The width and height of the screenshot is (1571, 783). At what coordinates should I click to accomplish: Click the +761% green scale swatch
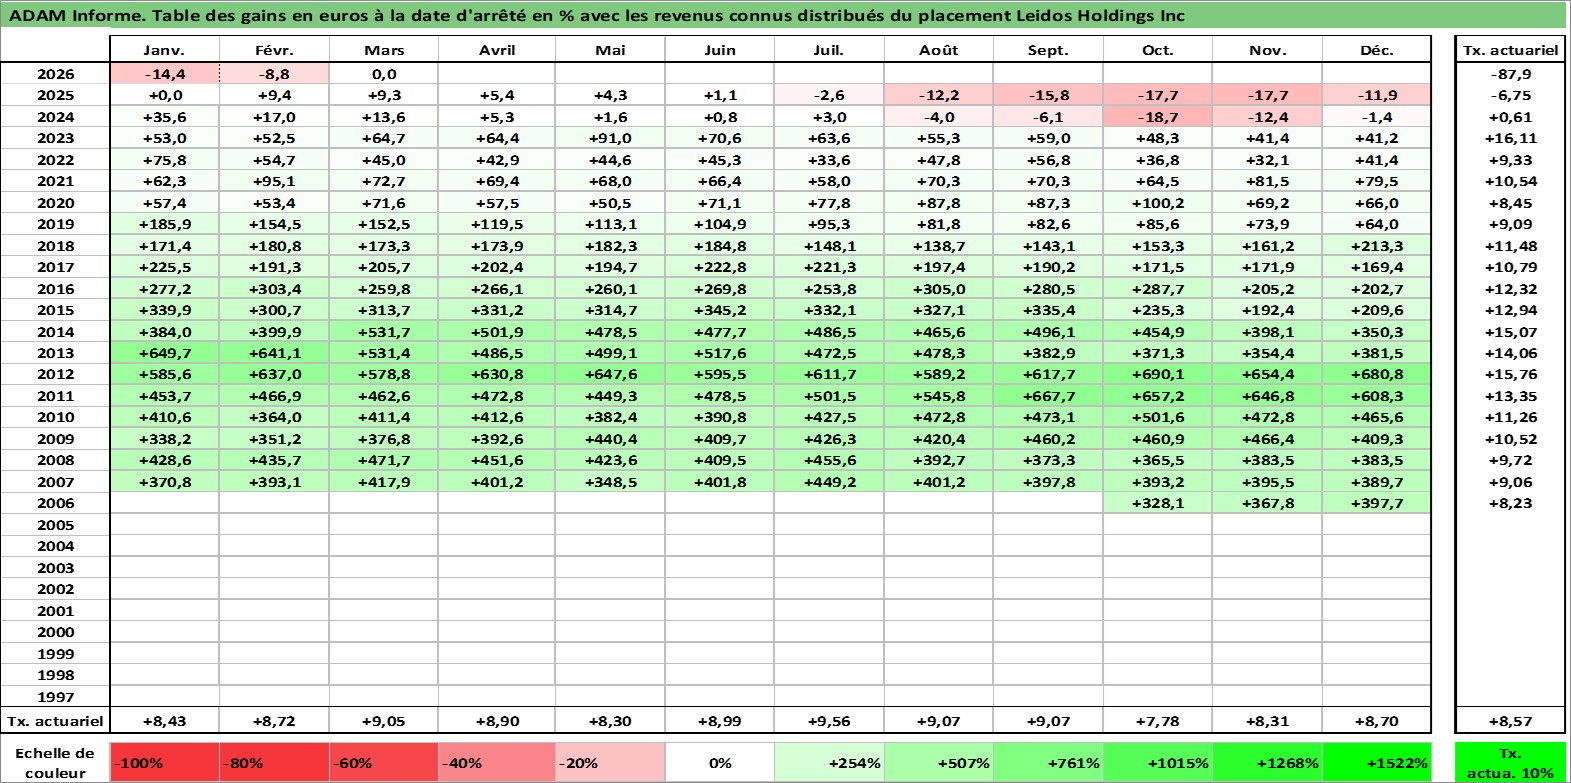coord(1047,762)
